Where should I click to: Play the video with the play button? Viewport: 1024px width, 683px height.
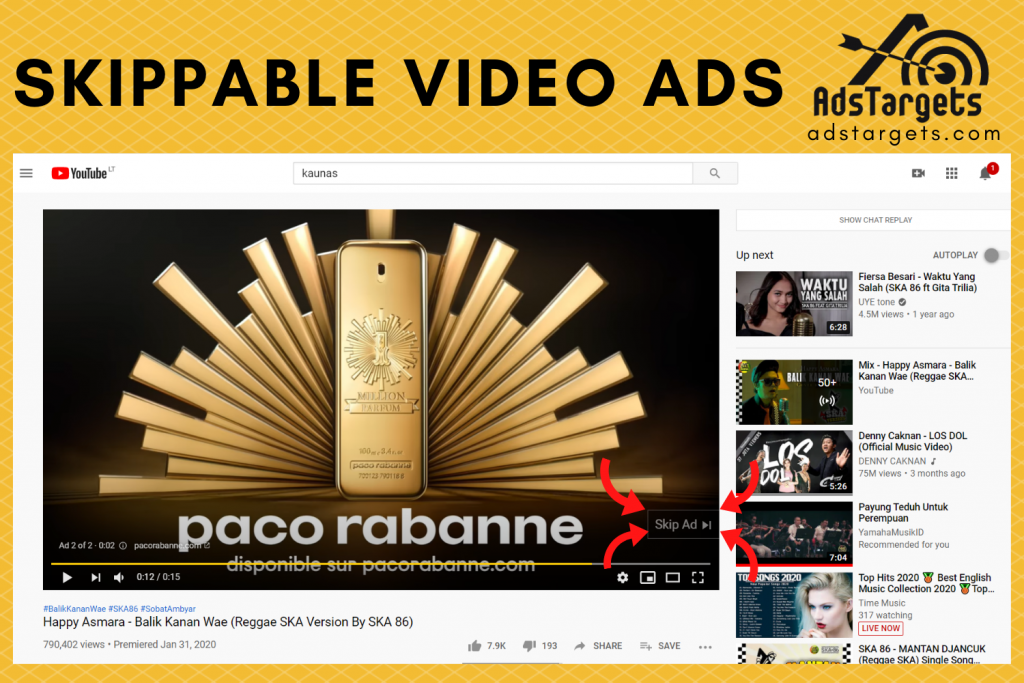click(67, 577)
